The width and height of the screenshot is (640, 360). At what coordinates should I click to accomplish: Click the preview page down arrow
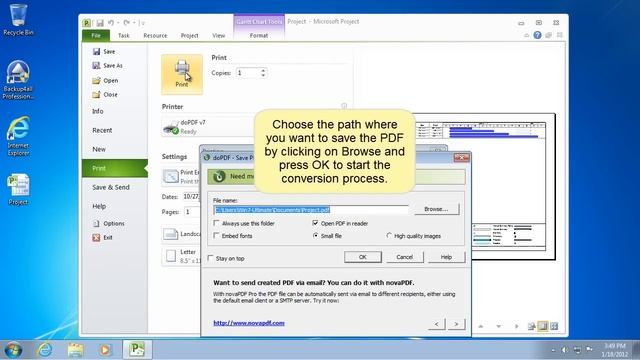(x=498, y=326)
